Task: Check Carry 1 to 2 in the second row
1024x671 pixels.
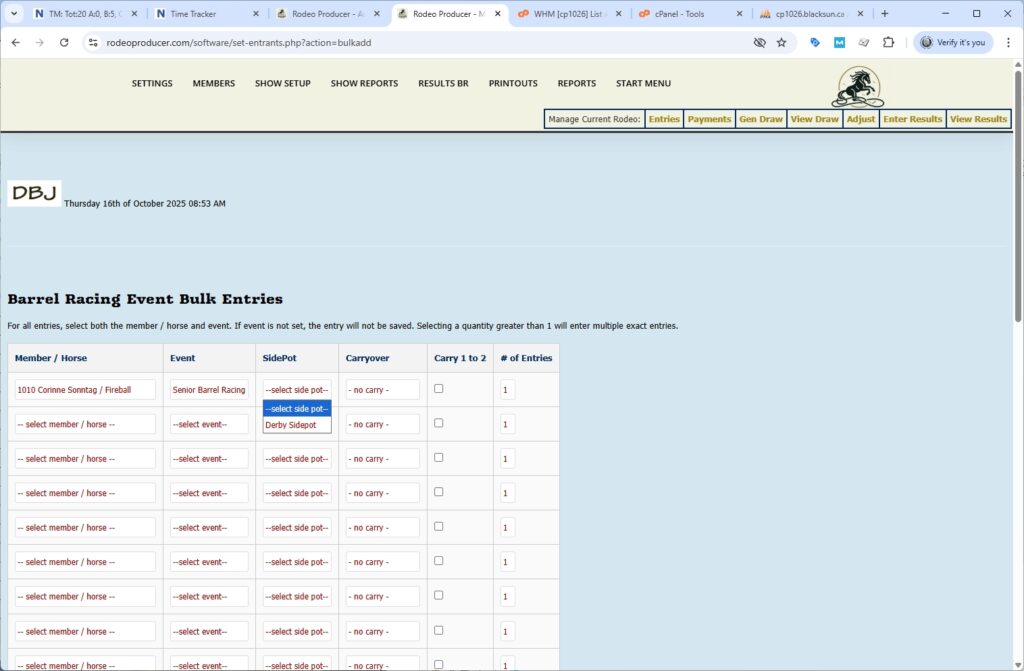Action: [438, 422]
